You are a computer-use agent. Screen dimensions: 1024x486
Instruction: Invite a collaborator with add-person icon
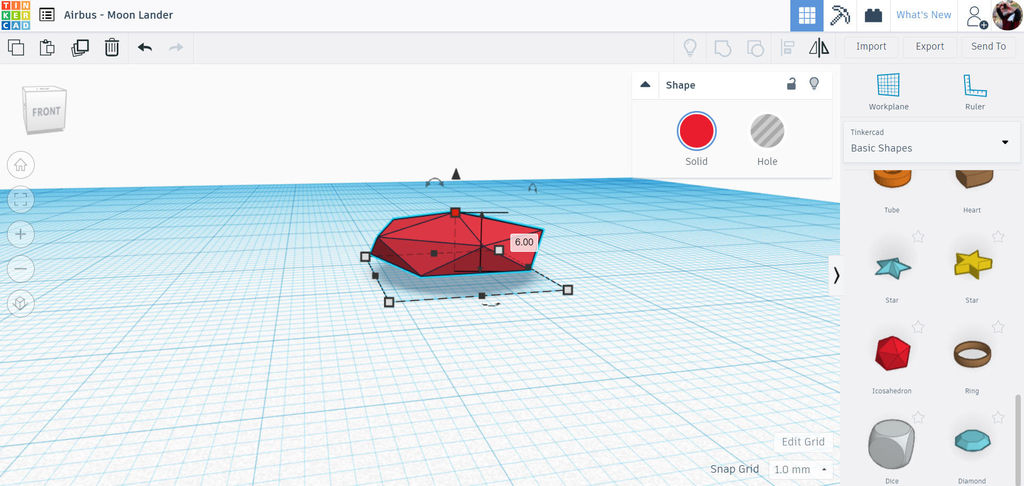[976, 16]
